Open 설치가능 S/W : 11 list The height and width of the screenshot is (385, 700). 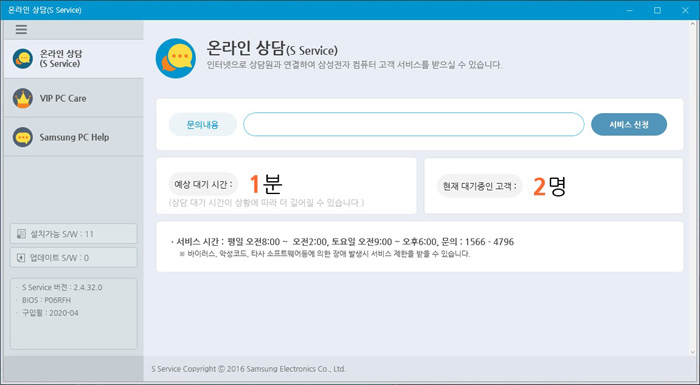74,234
